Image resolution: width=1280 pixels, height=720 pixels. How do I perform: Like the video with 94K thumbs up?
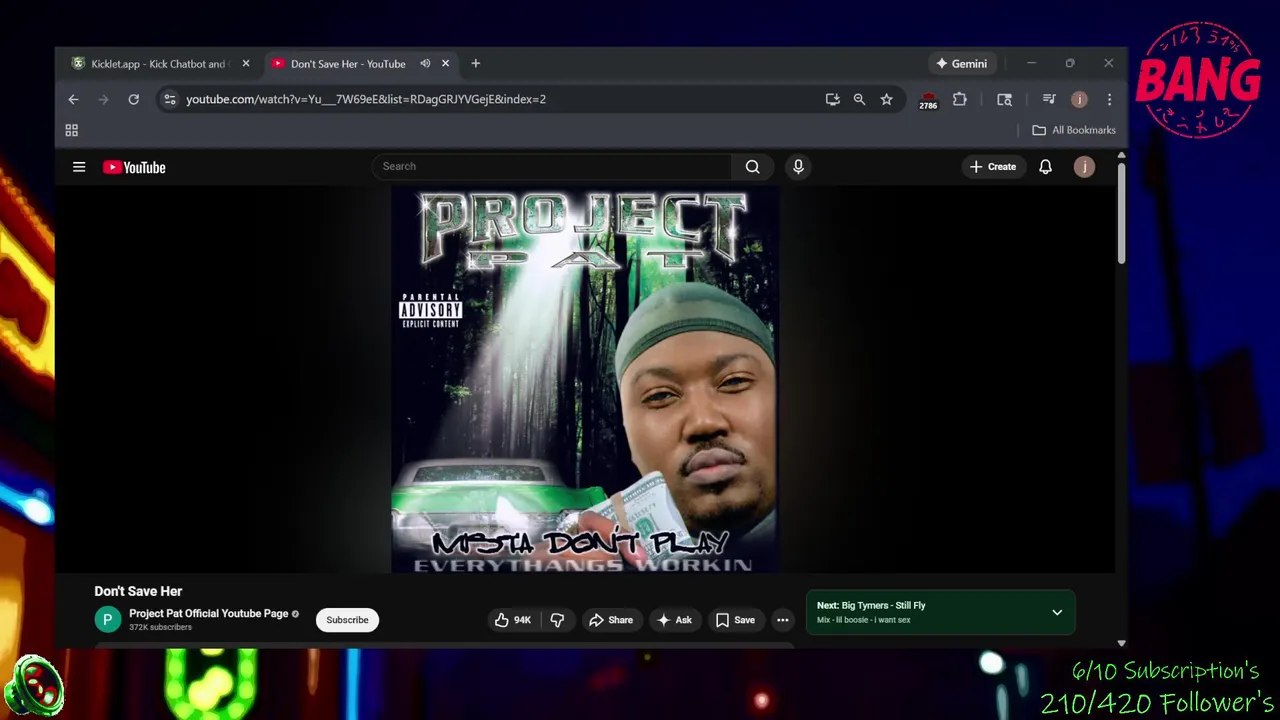512,620
